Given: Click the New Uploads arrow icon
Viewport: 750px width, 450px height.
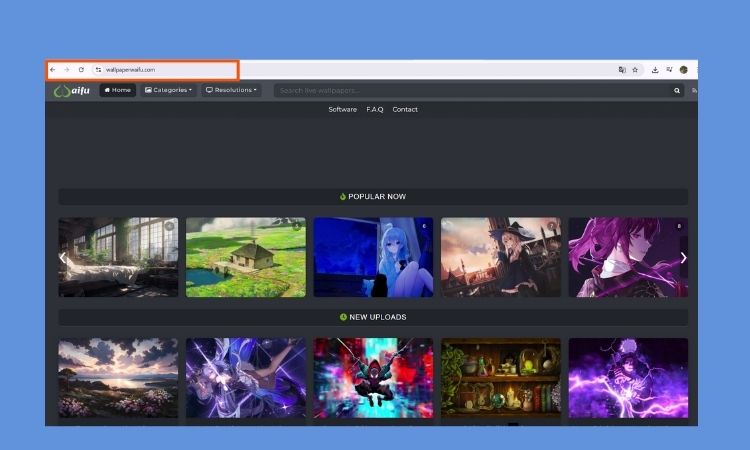Looking at the screenshot, I should pyautogui.click(x=343, y=317).
